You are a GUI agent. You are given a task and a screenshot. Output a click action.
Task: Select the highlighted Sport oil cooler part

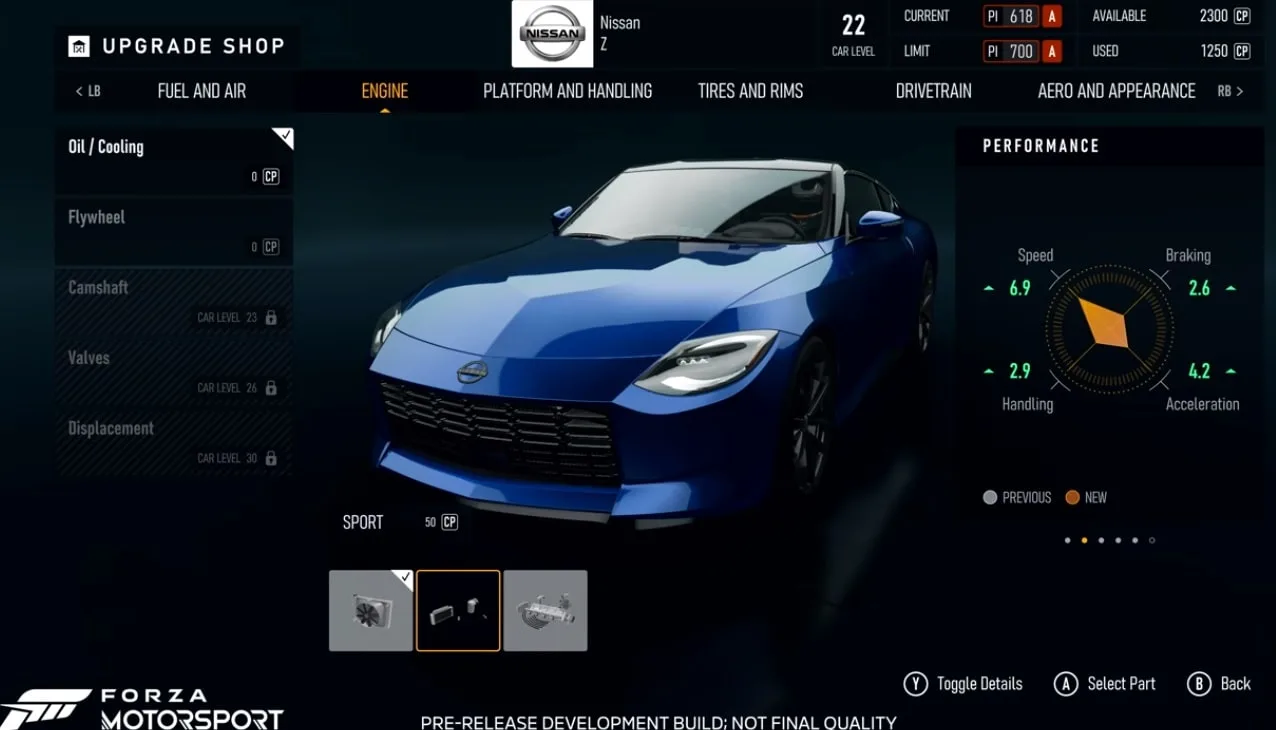click(x=458, y=610)
